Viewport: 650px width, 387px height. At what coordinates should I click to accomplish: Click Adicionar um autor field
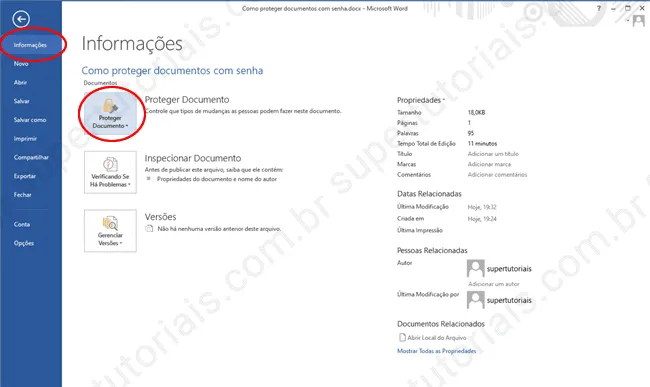494,284
